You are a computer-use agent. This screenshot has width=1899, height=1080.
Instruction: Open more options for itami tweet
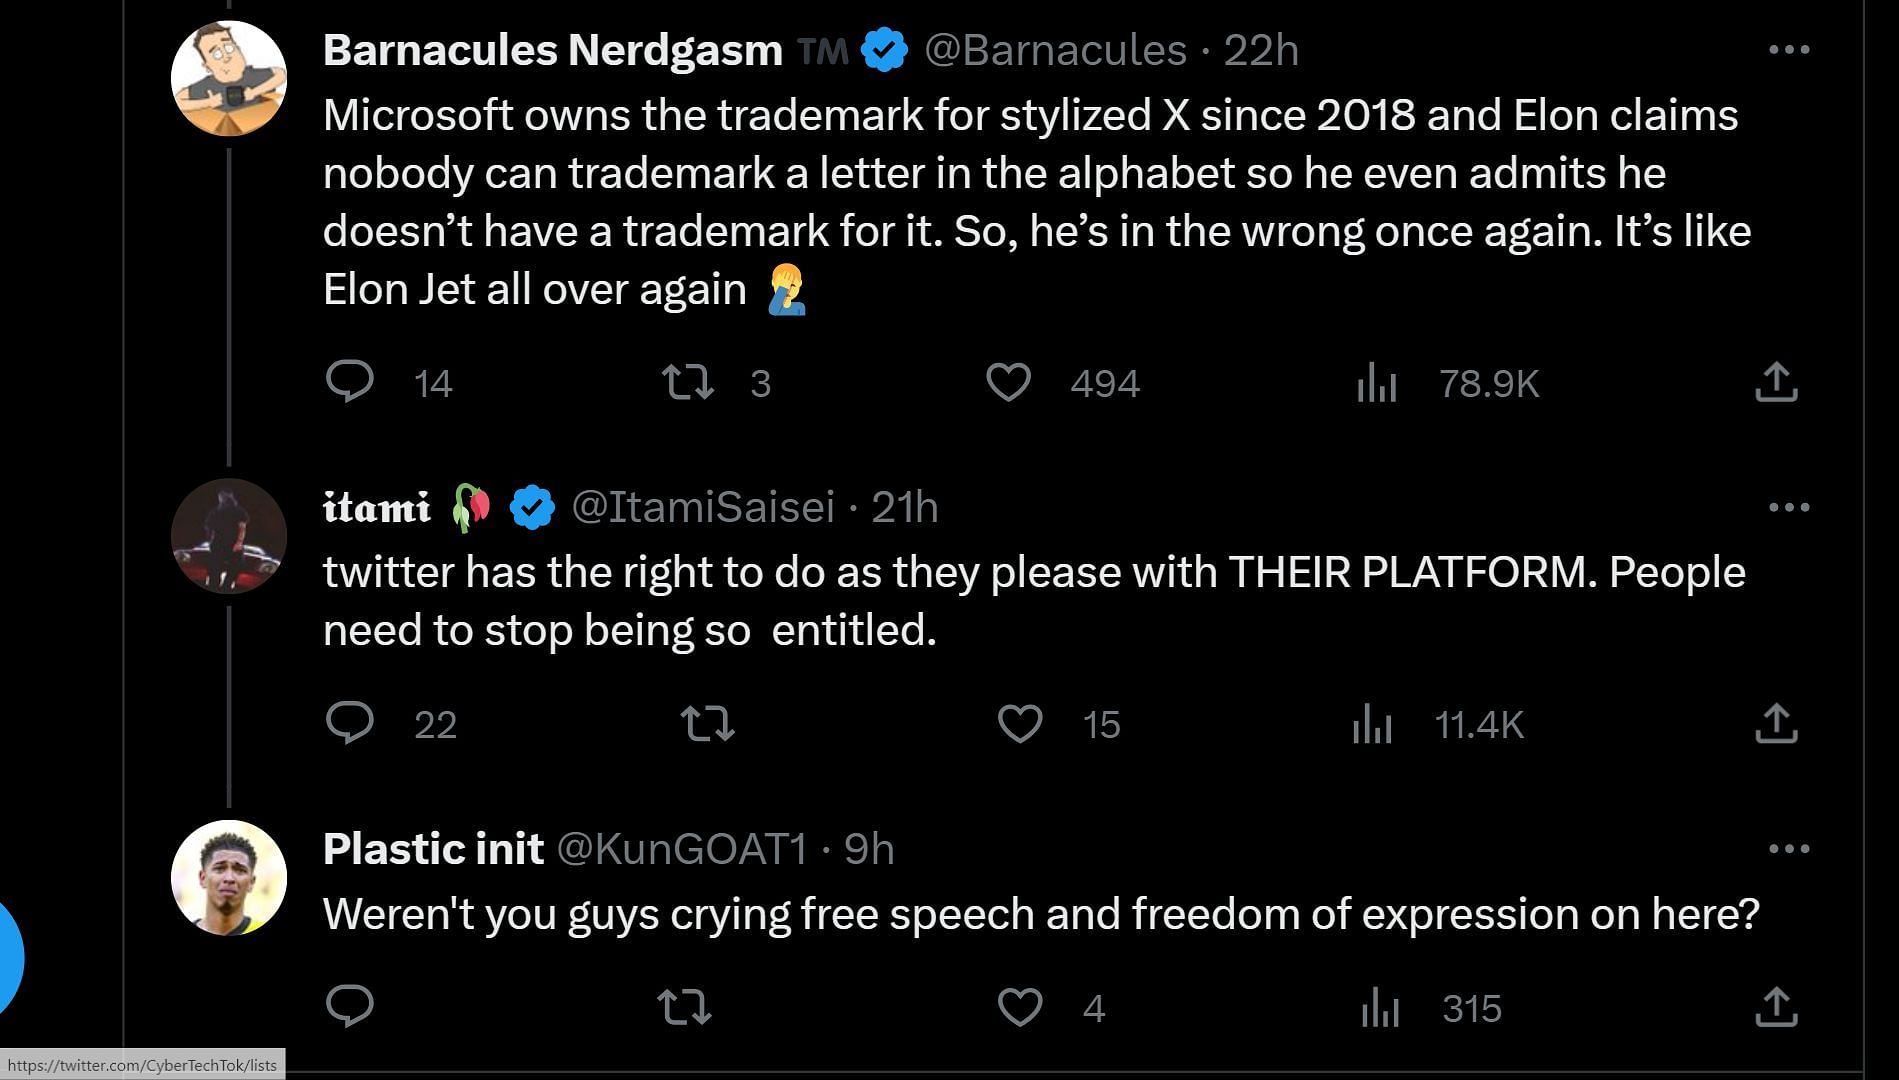tap(1788, 507)
